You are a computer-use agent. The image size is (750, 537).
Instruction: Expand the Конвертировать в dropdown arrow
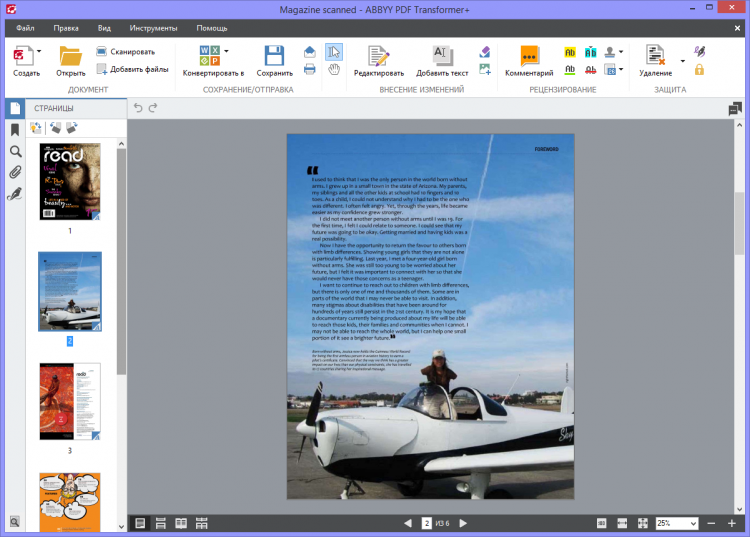point(226,51)
